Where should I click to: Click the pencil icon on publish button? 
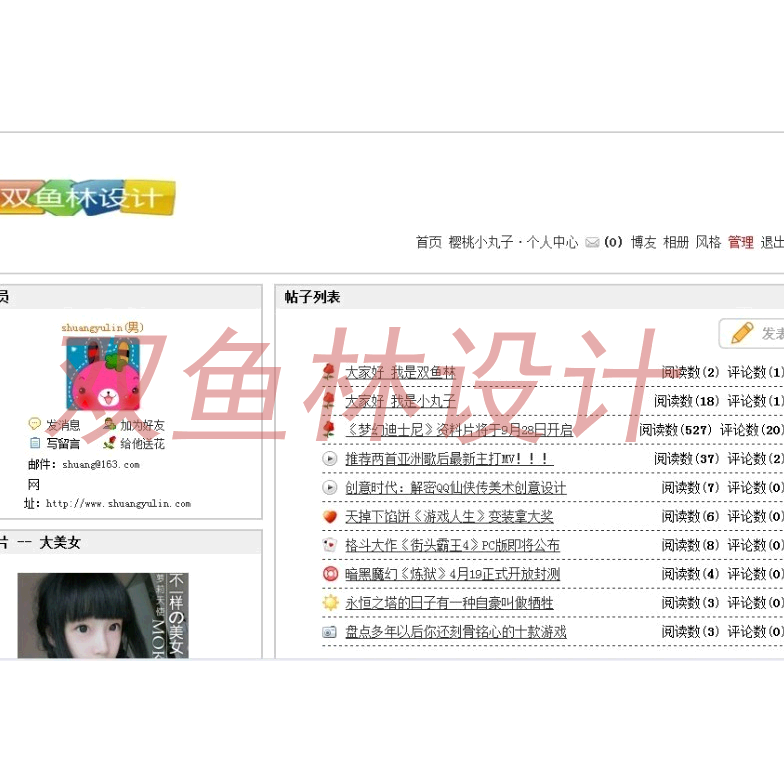pos(742,333)
